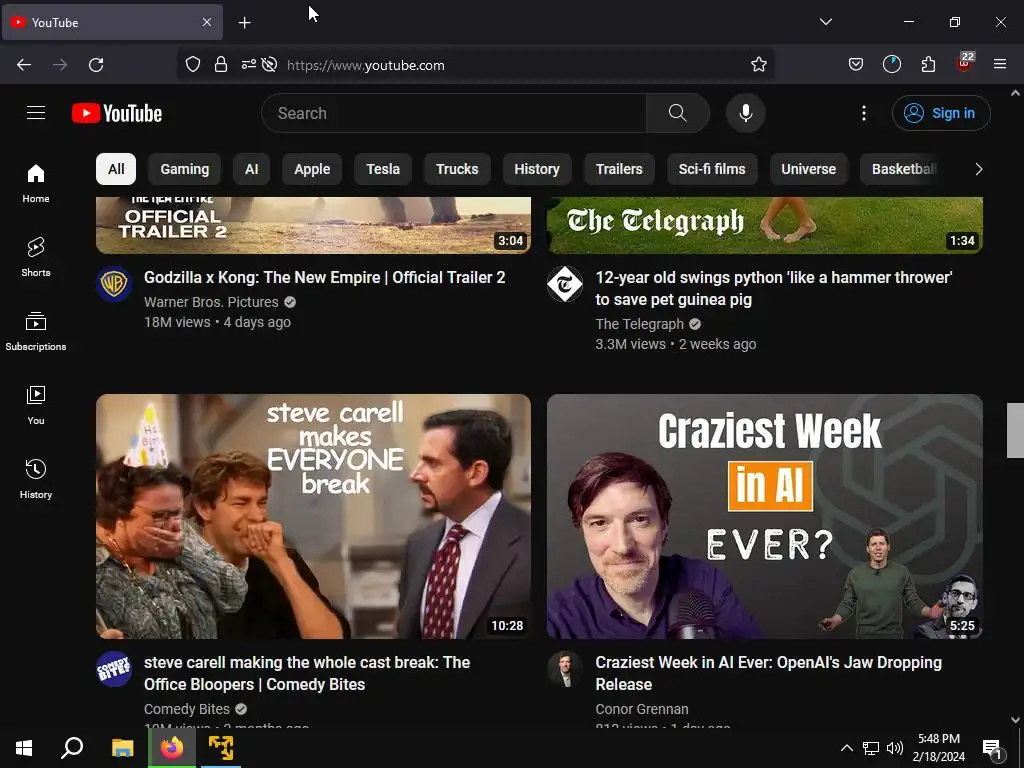1024x768 pixels.
Task: Toggle the autoplay-blocked icon in address bar
Action: tap(269, 65)
